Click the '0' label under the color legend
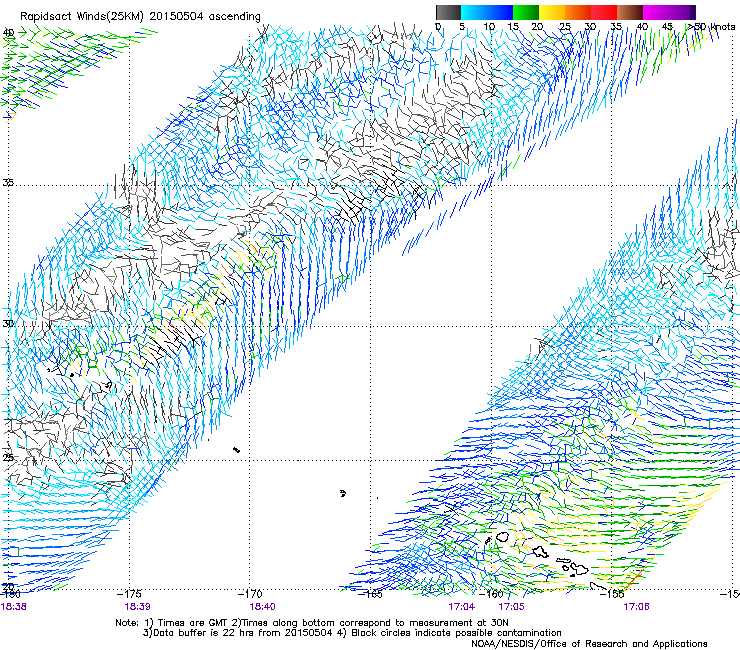Screen dimensions: 740x650 pos(438,27)
